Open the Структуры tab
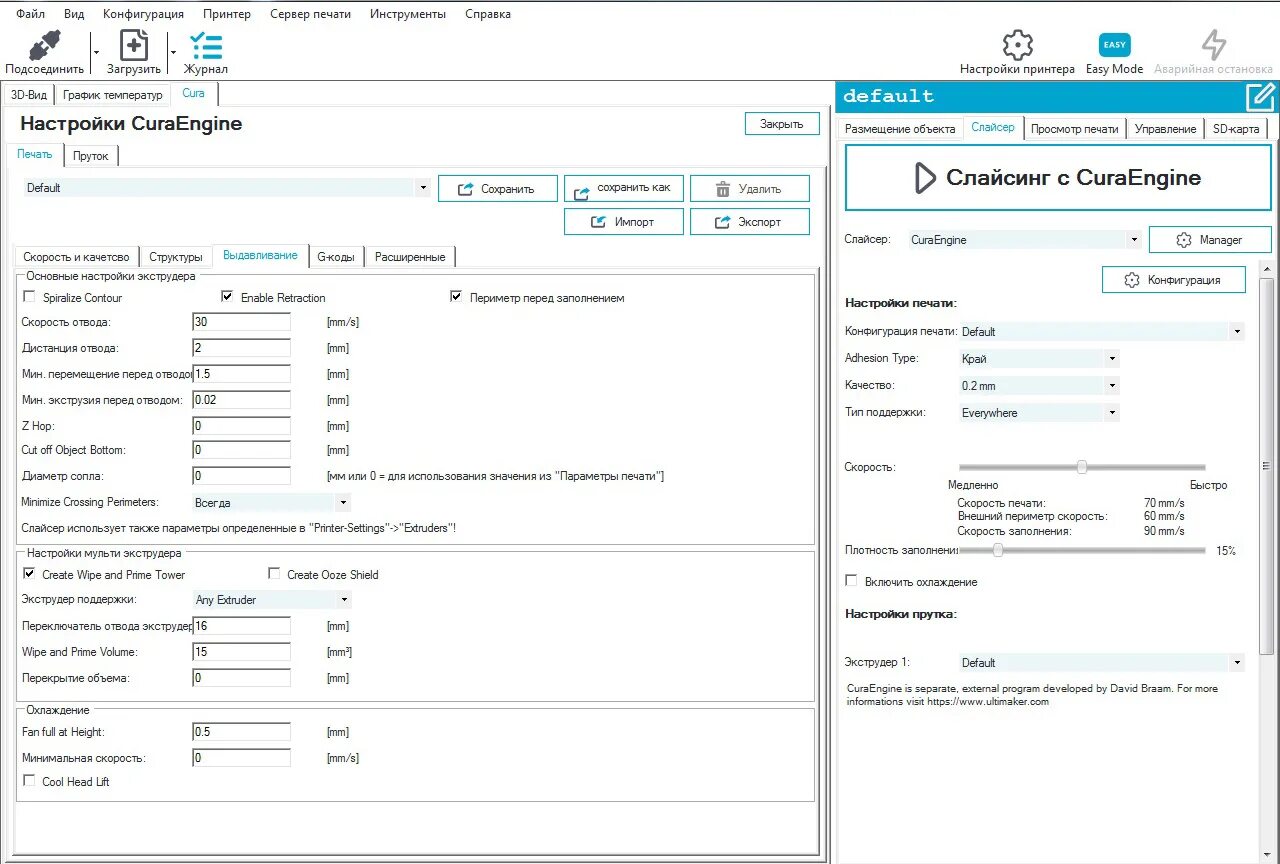The image size is (1280, 864). (175, 257)
